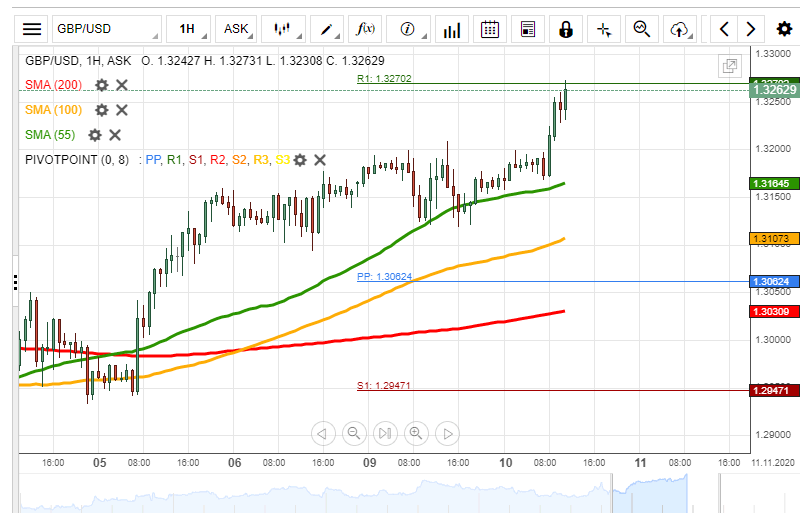The height and width of the screenshot is (524, 806).
Task: Open the GBP/USD instrument selector
Action: click(105, 29)
